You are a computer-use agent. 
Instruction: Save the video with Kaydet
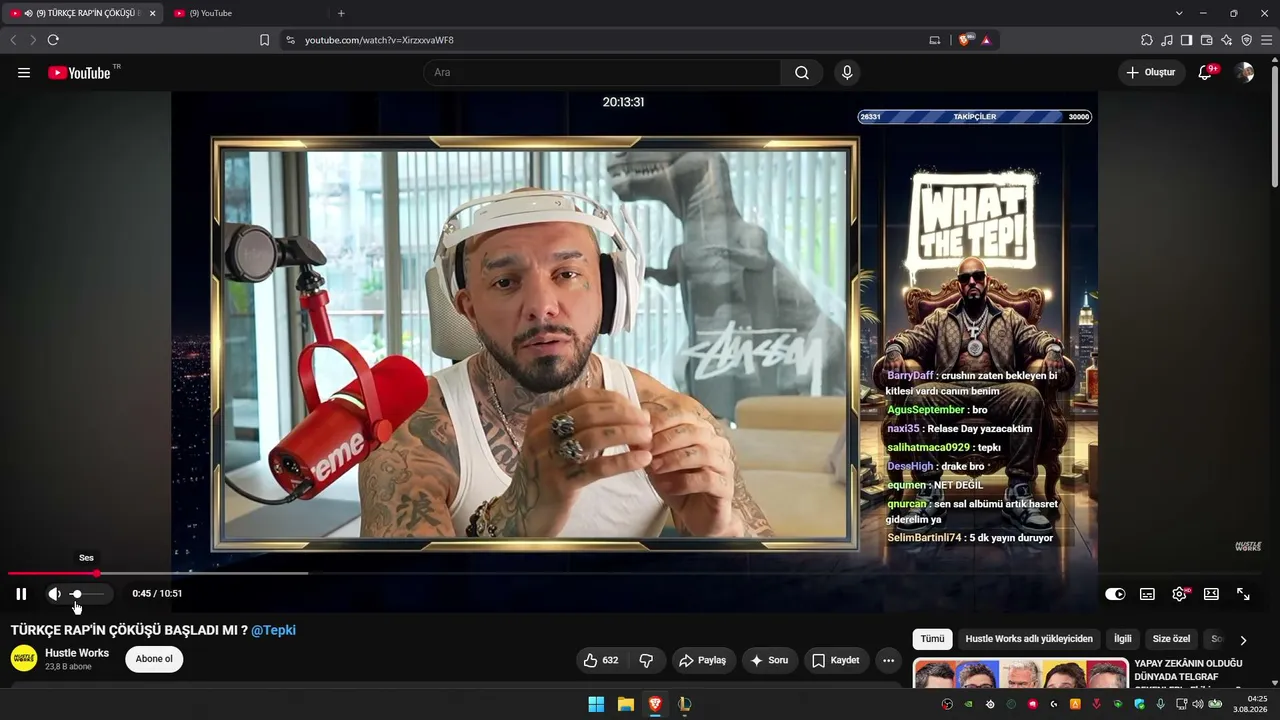click(x=836, y=660)
